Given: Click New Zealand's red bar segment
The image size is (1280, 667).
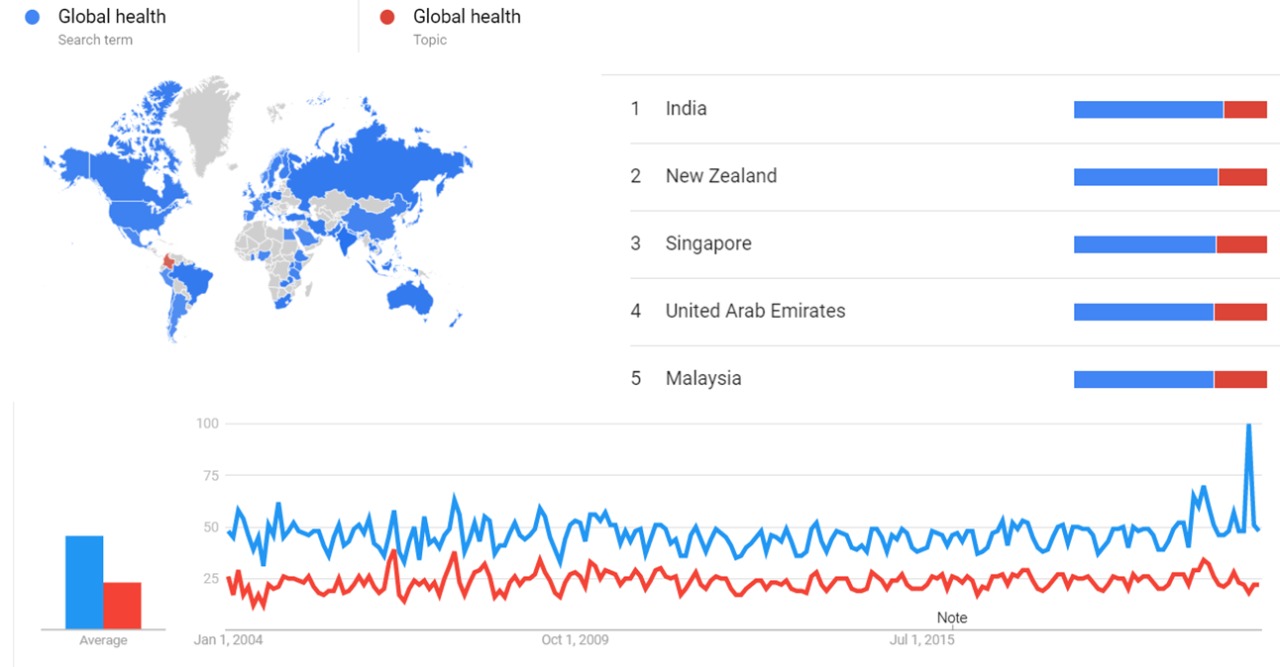Looking at the screenshot, I should (1243, 177).
